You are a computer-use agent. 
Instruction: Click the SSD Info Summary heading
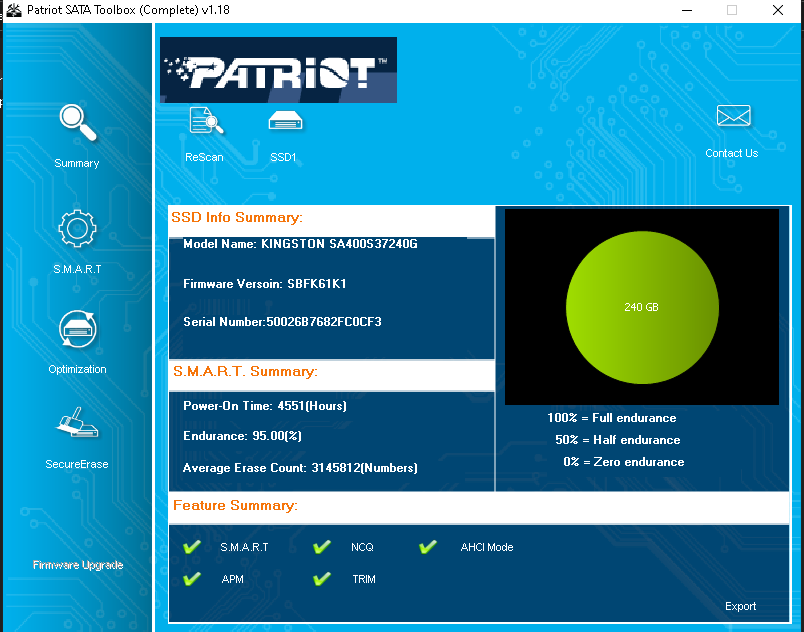(x=237, y=217)
